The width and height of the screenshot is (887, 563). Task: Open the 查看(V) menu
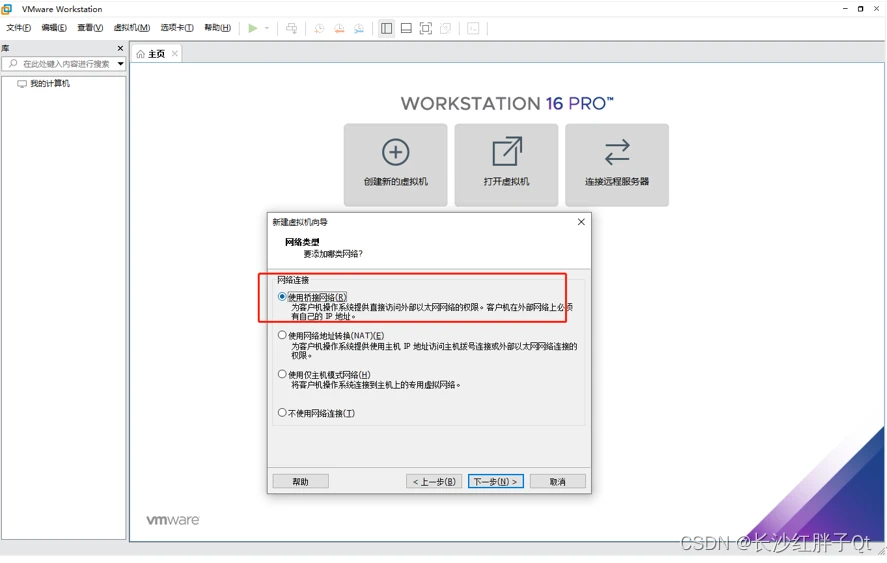coord(90,28)
